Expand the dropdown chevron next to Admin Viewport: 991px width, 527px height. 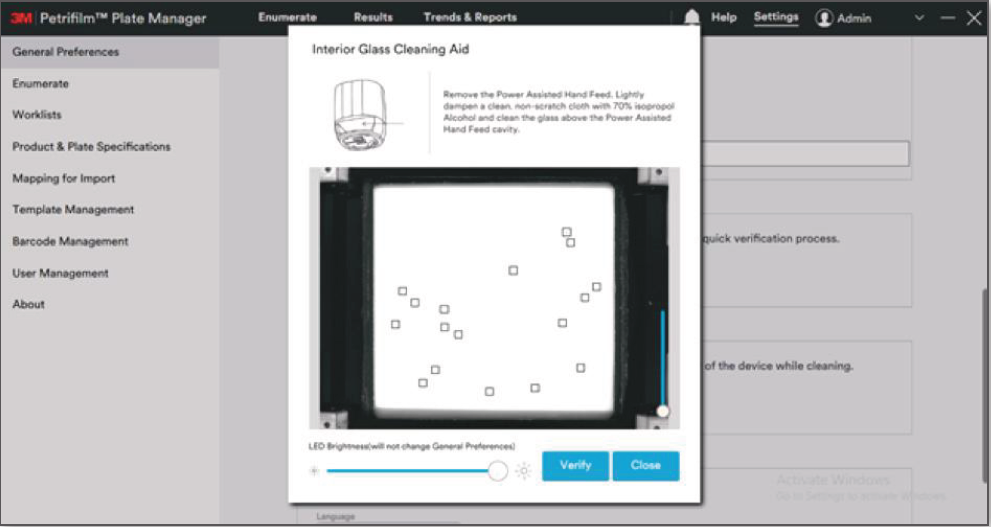[920, 18]
